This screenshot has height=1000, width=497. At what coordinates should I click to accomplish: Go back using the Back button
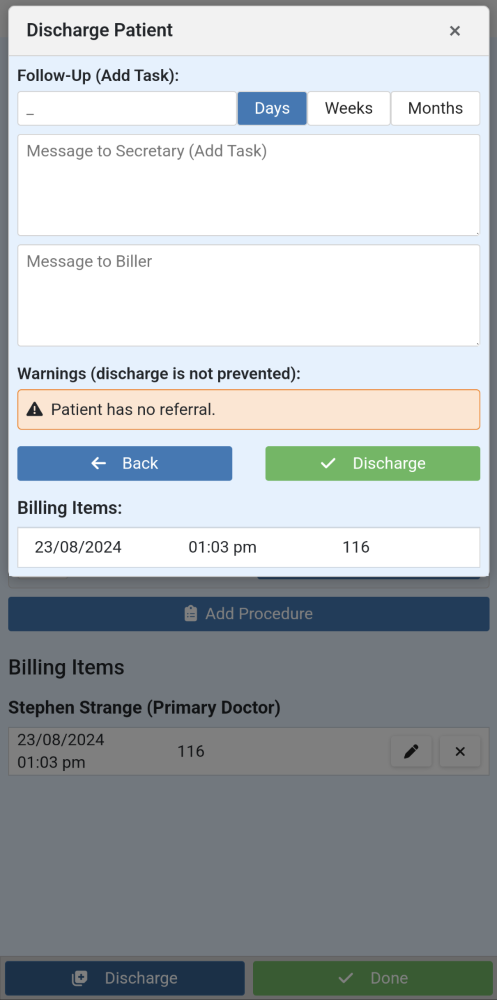coord(124,463)
